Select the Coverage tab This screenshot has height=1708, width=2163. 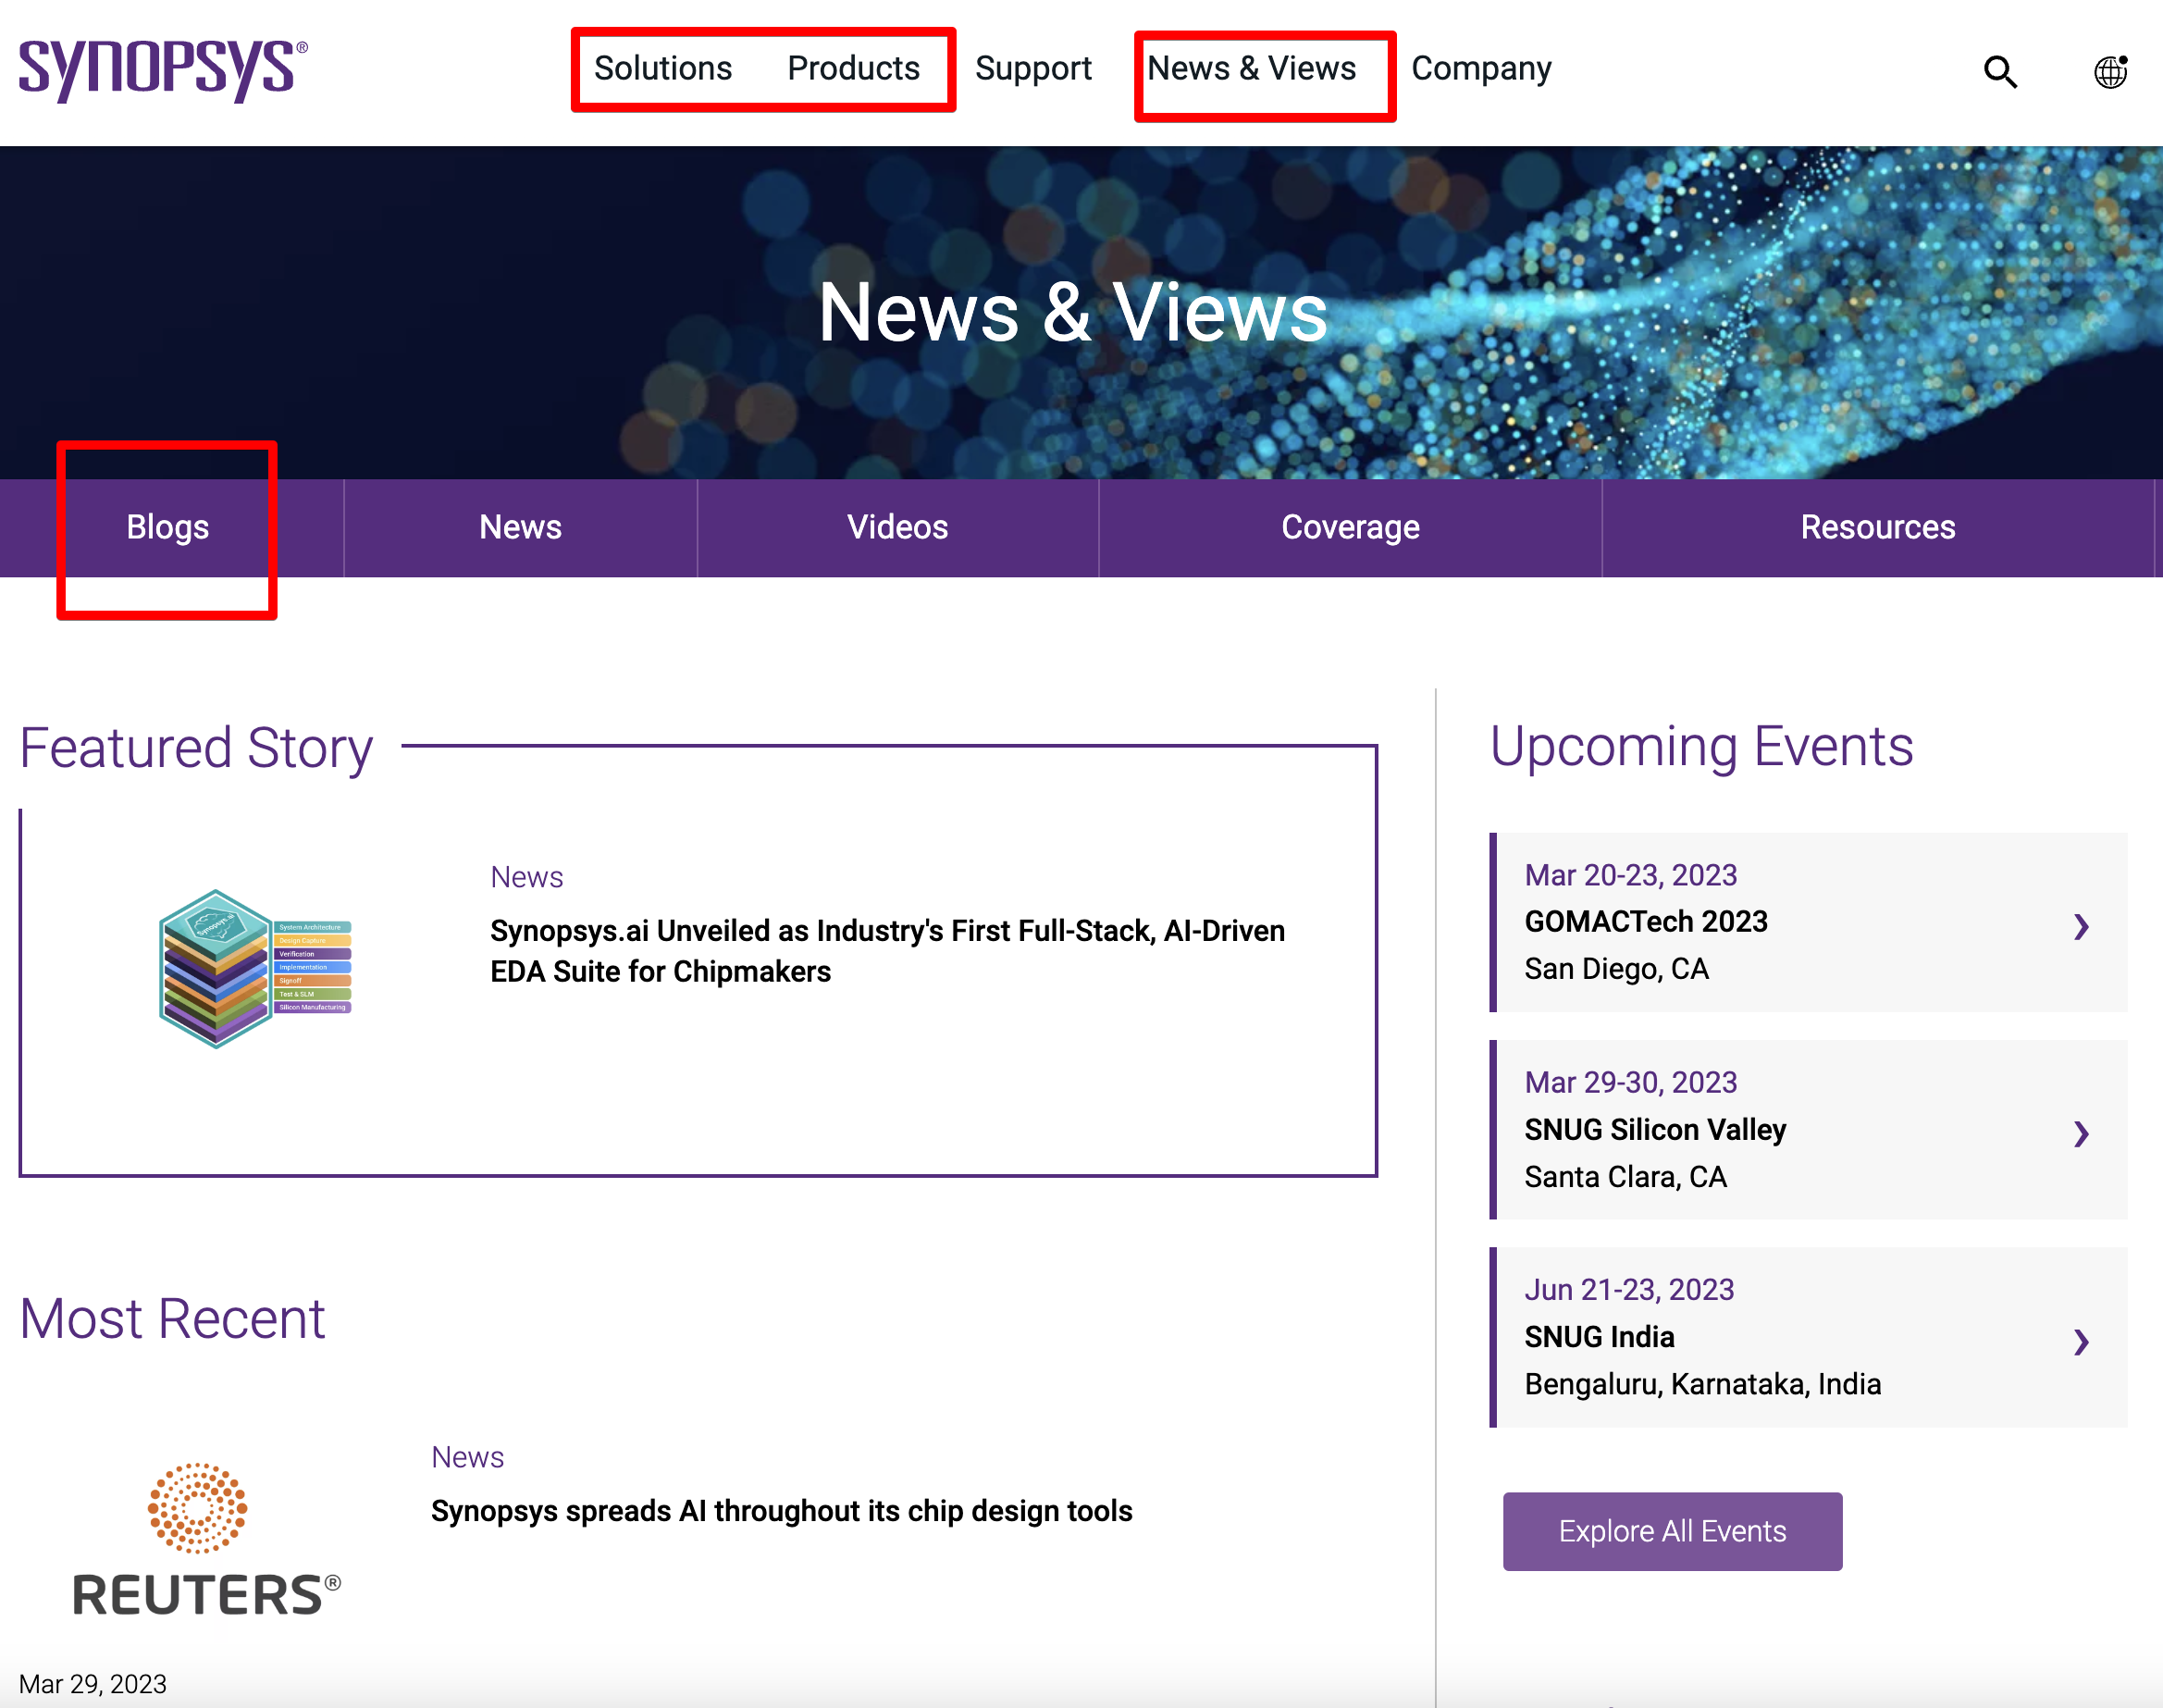(x=1350, y=527)
